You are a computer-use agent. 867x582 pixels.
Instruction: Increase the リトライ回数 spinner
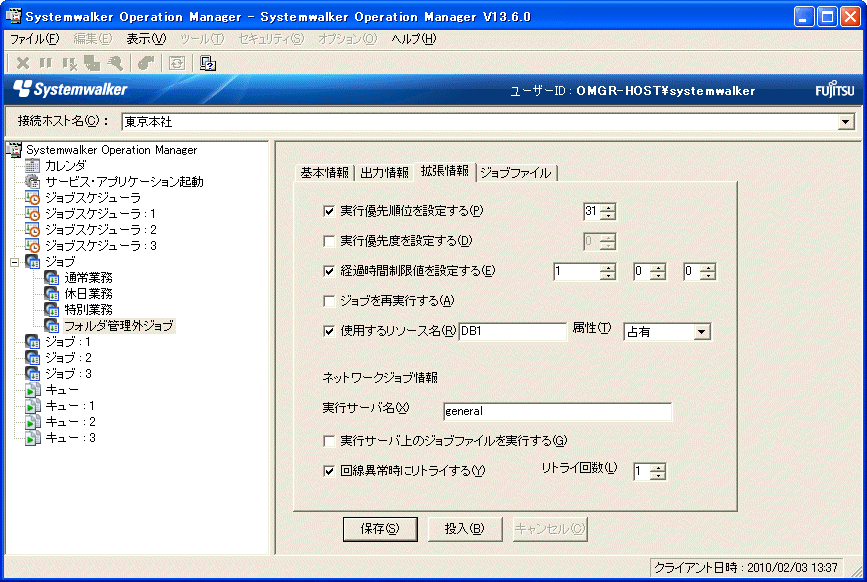point(657,468)
